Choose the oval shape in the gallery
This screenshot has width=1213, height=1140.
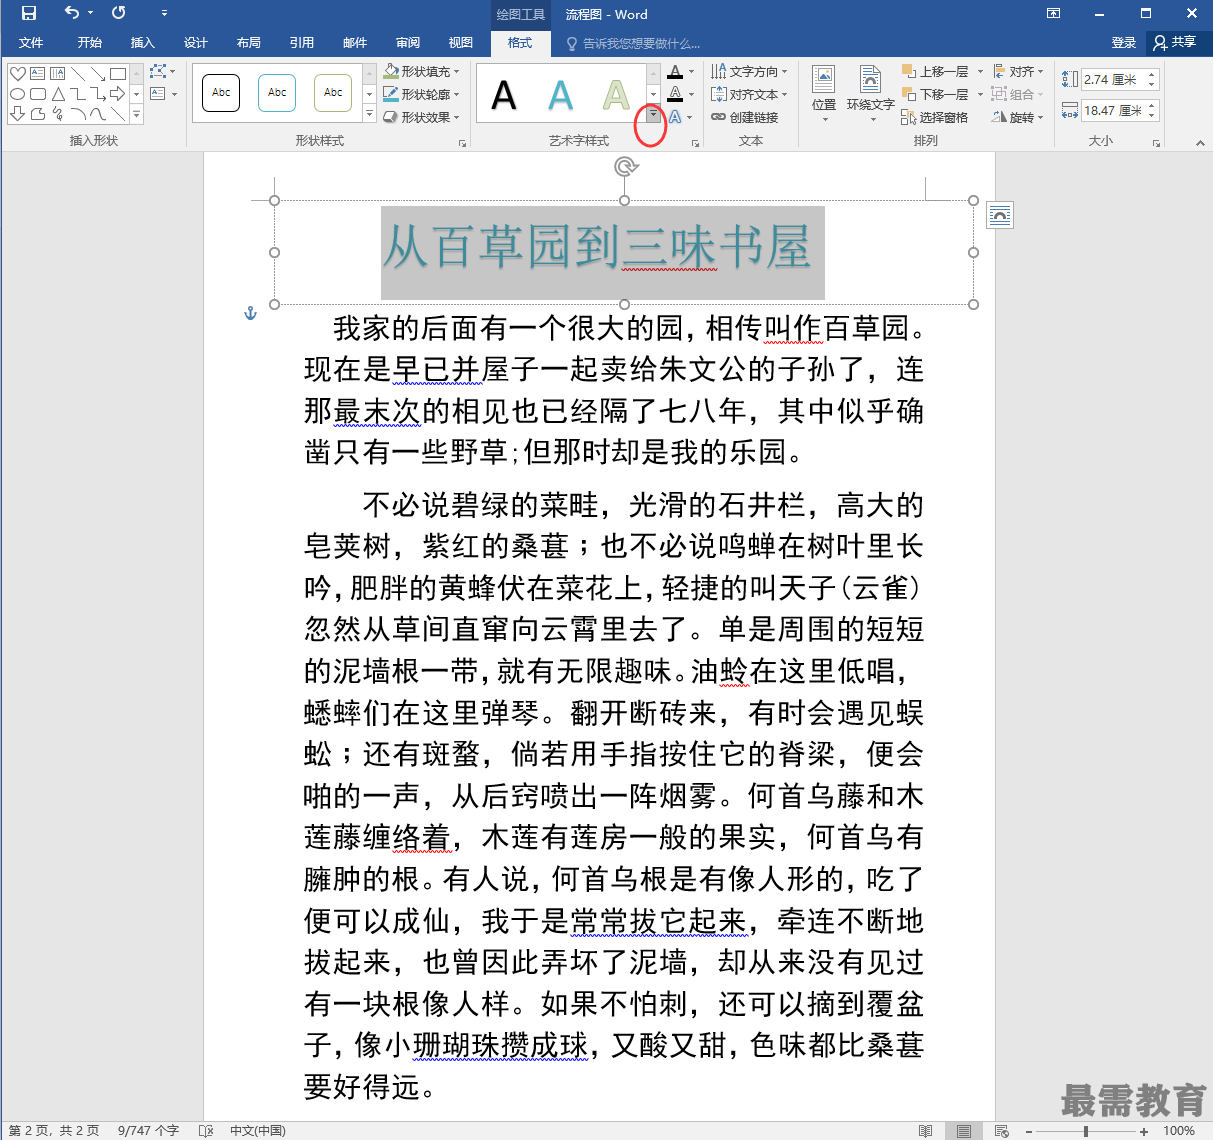(x=18, y=94)
